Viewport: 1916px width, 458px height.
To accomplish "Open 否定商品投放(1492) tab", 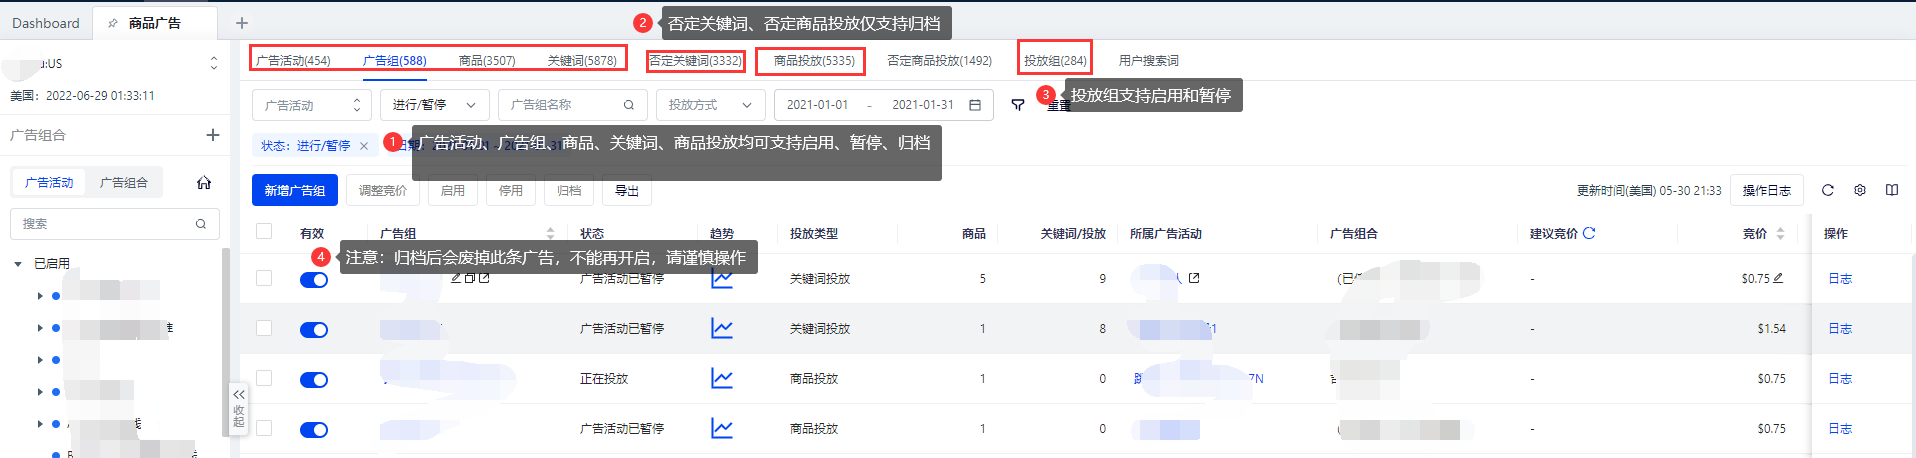I will 940,61.
